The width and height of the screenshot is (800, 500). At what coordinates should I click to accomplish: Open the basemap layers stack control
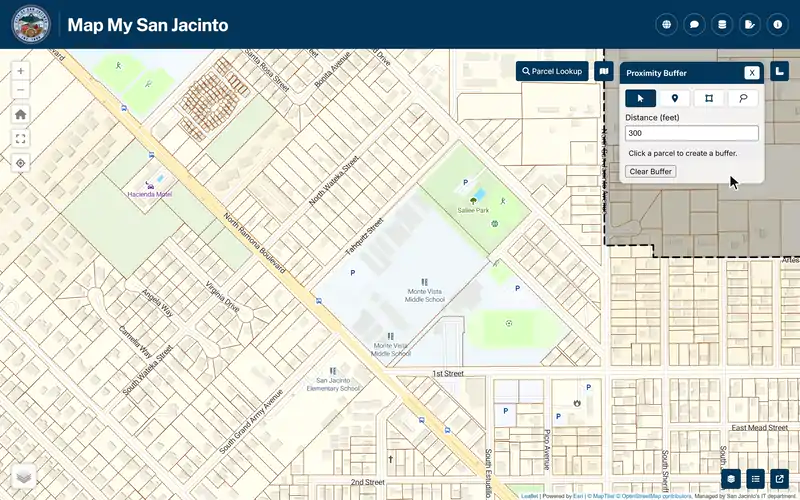(x=23, y=477)
